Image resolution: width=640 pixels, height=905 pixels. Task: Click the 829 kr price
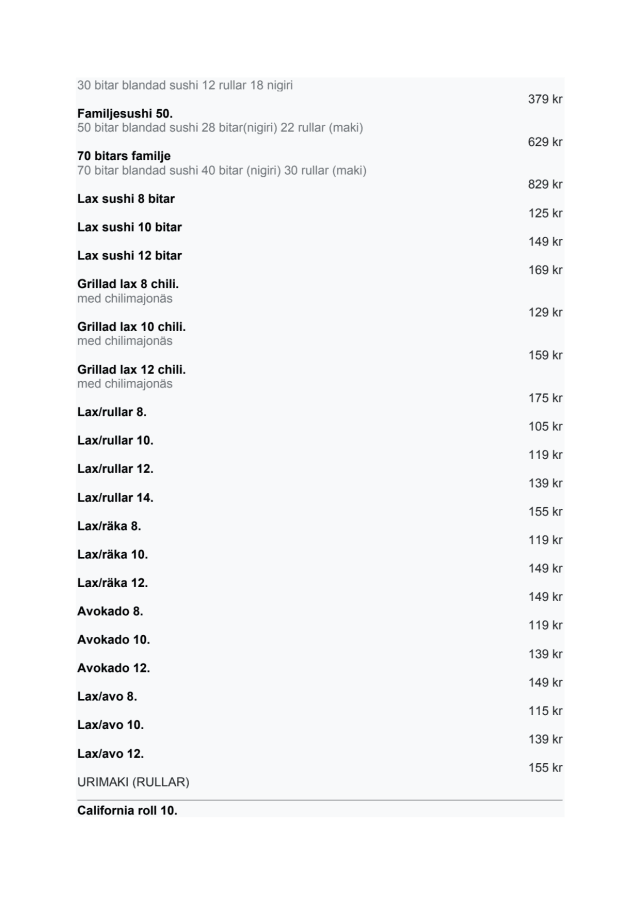[544, 184]
